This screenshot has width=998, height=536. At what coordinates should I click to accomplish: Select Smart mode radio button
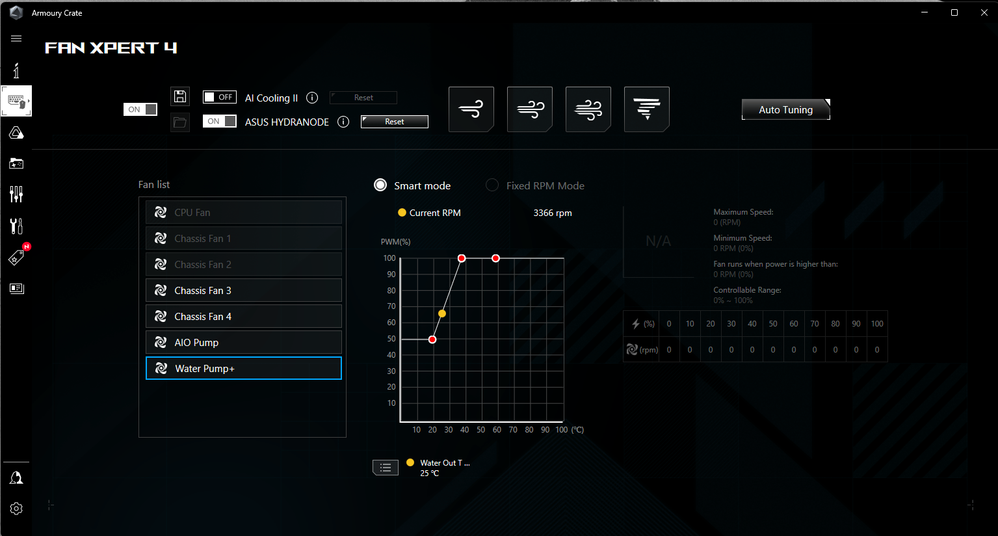click(x=380, y=185)
